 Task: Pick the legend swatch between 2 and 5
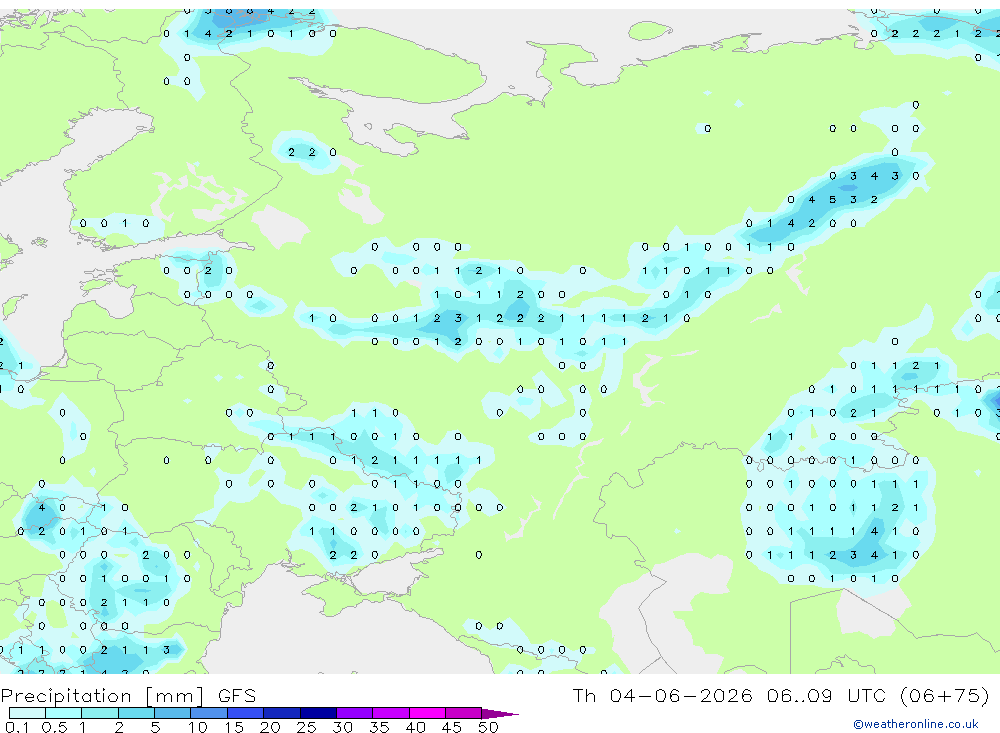pyautogui.click(x=136, y=713)
